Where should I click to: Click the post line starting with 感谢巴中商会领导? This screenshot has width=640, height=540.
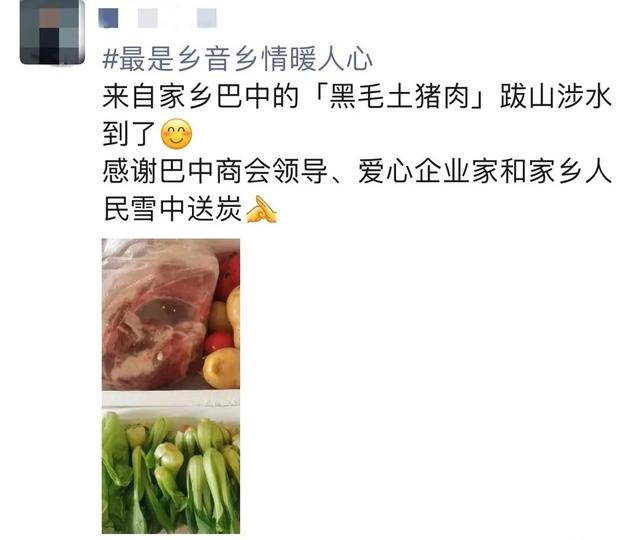click(357, 172)
